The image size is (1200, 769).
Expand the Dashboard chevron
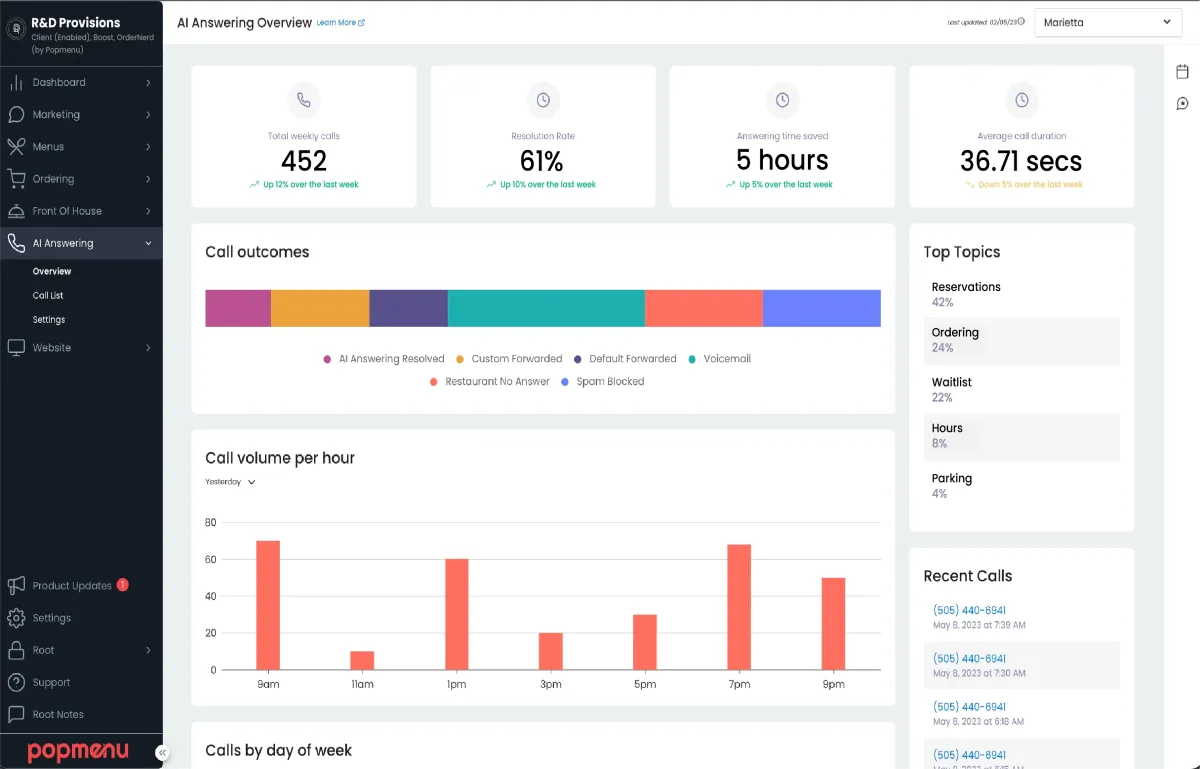pyautogui.click(x=148, y=82)
